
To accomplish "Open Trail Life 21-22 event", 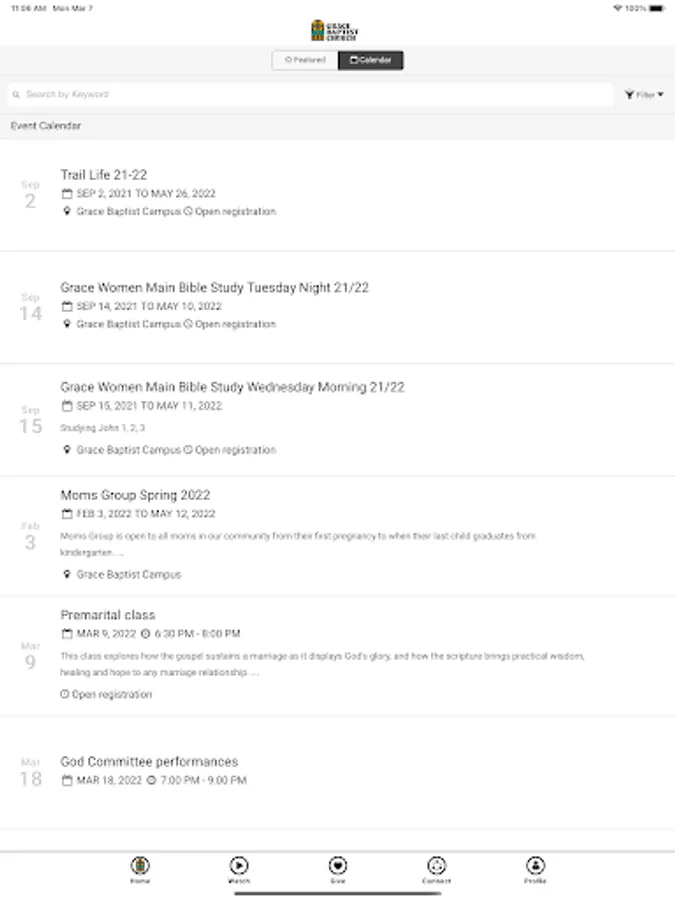I will [x=104, y=175].
